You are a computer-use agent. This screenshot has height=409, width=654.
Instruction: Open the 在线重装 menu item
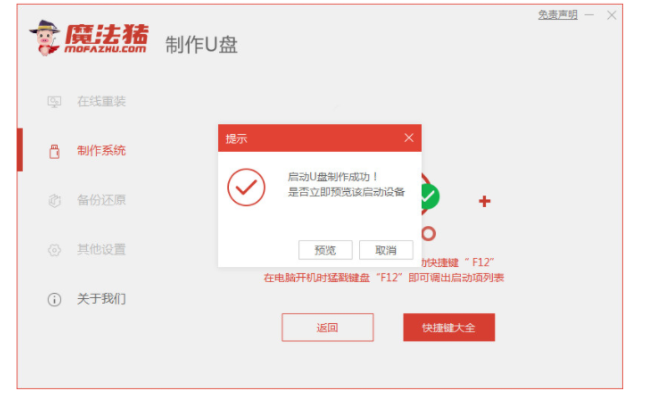pos(101,101)
